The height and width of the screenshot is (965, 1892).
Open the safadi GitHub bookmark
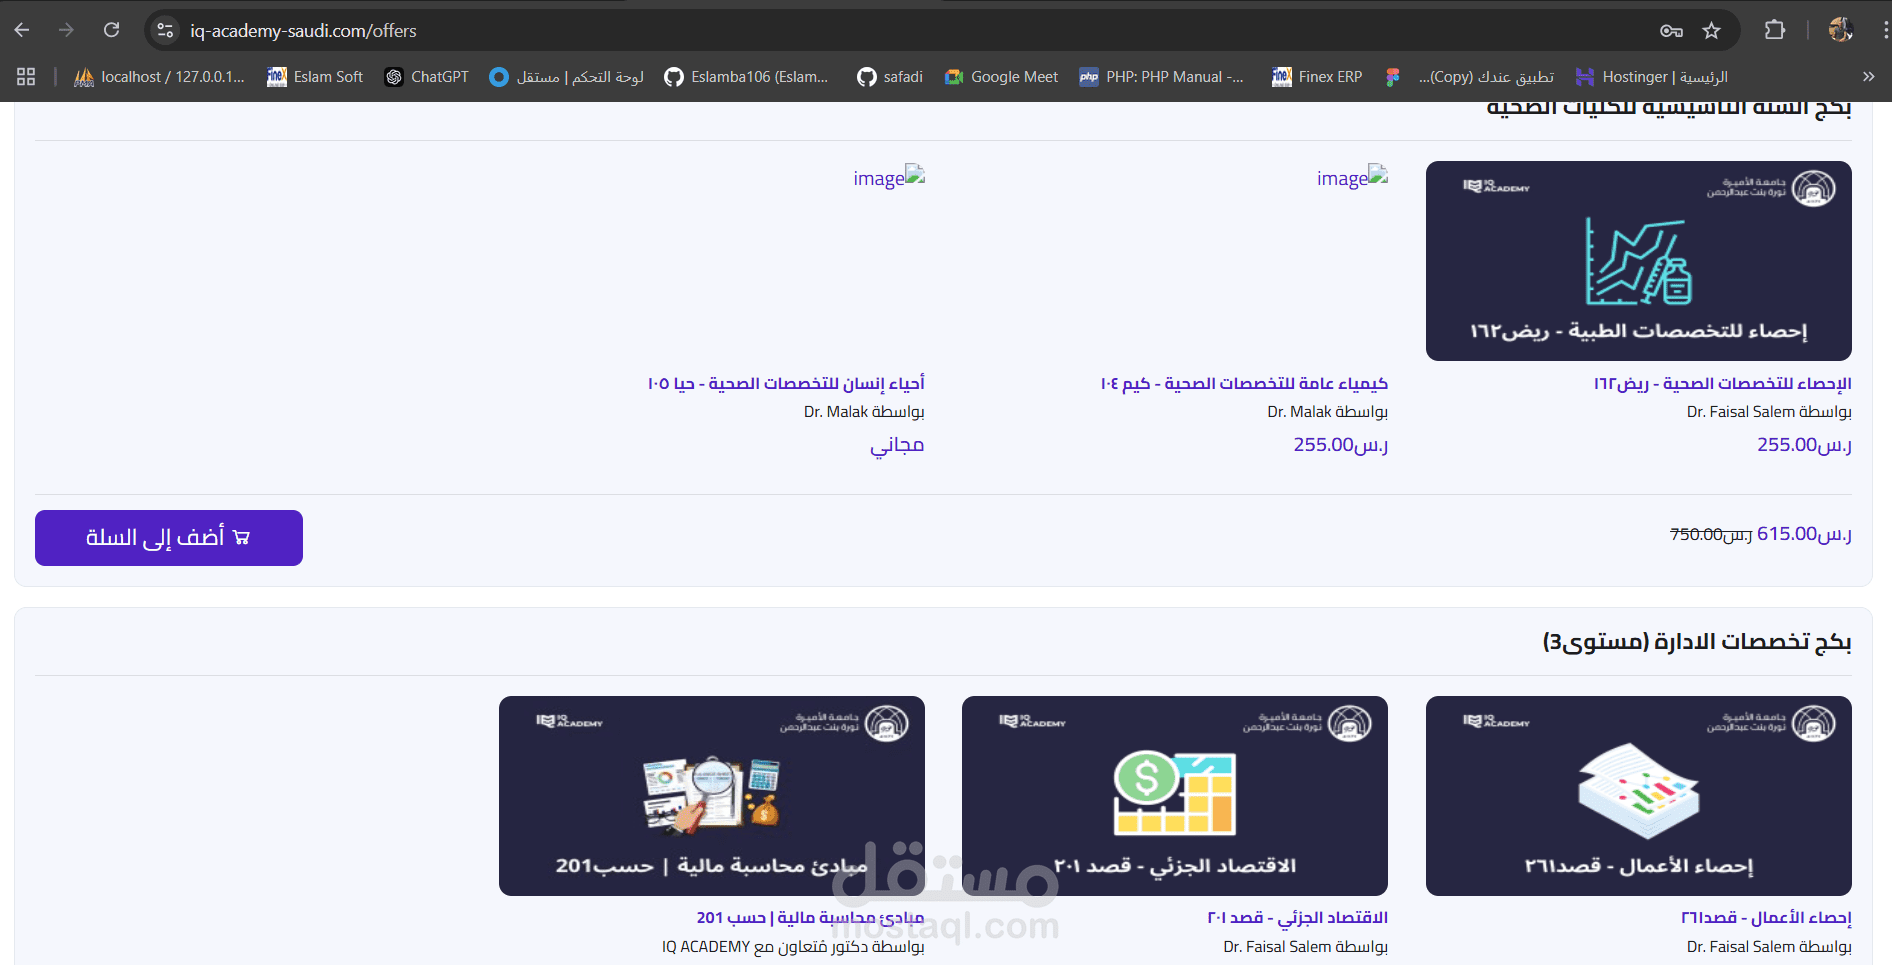(890, 77)
